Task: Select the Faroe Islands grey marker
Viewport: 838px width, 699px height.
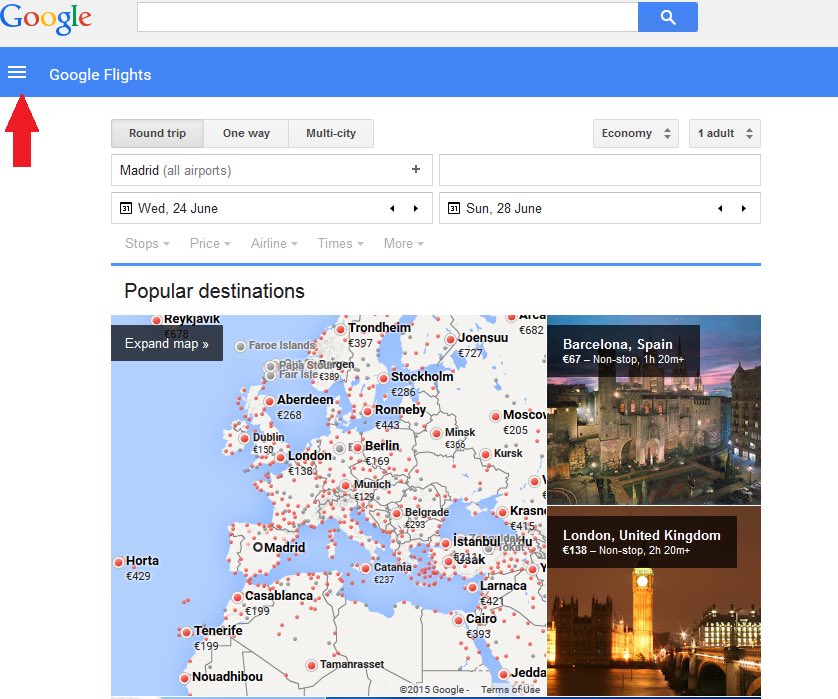Action: click(240, 346)
